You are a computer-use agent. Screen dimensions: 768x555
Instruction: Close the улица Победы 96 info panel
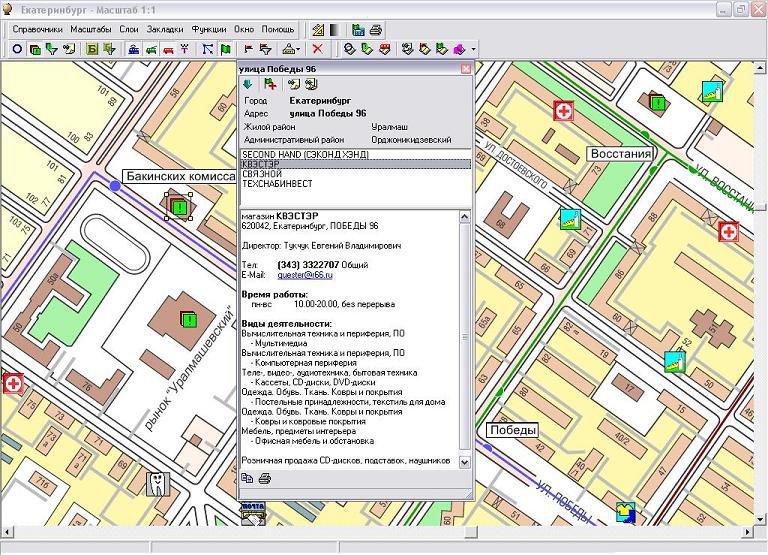coord(465,69)
